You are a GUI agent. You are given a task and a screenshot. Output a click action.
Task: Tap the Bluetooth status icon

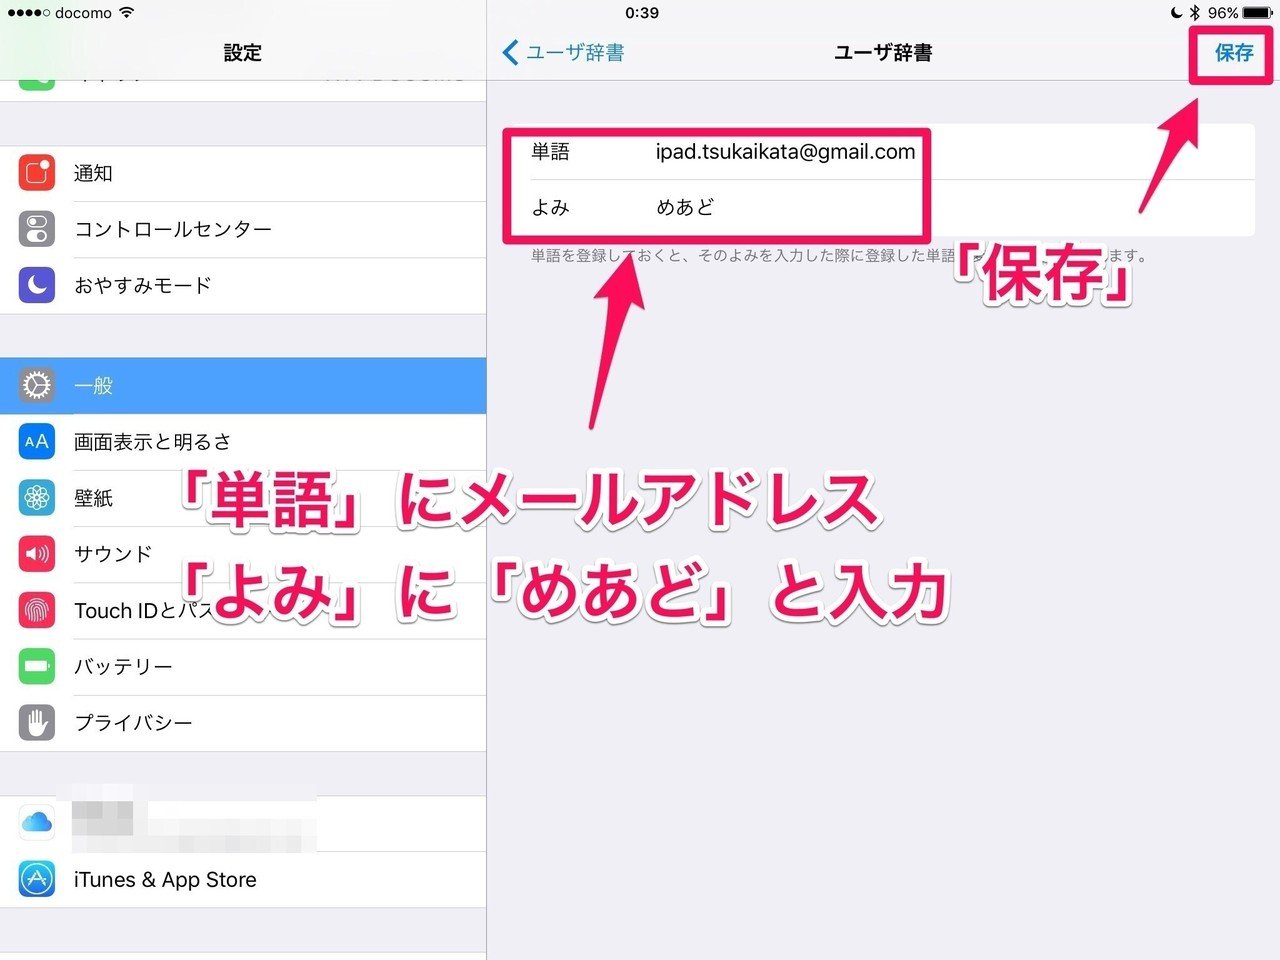tap(1195, 13)
